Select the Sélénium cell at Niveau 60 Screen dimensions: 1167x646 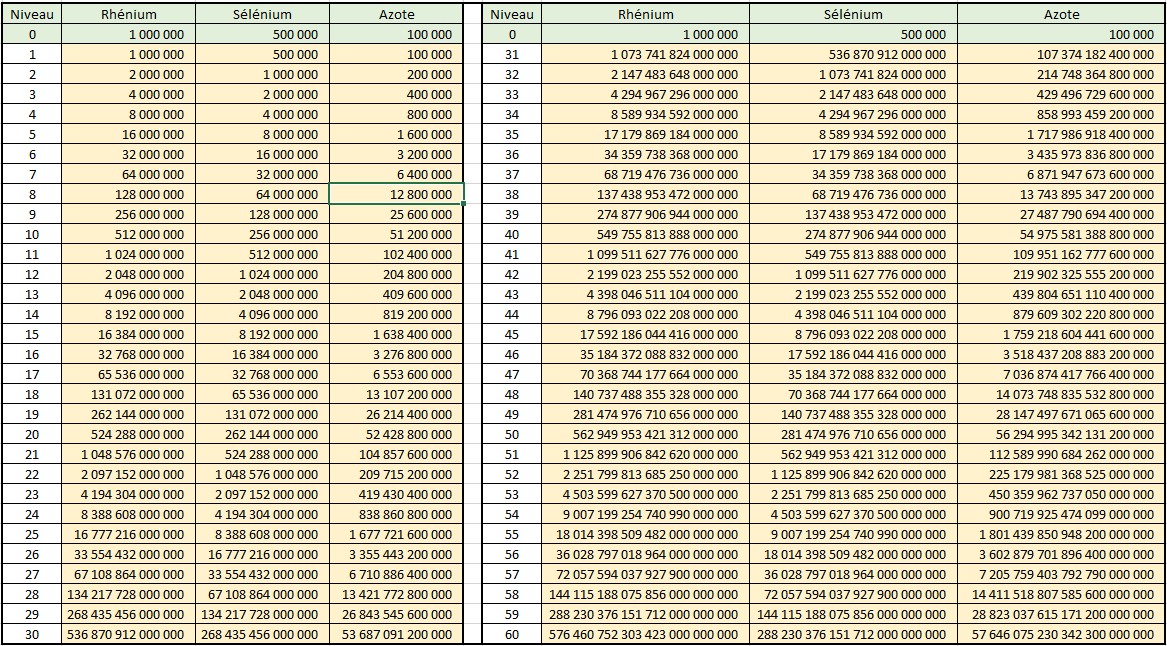click(853, 634)
